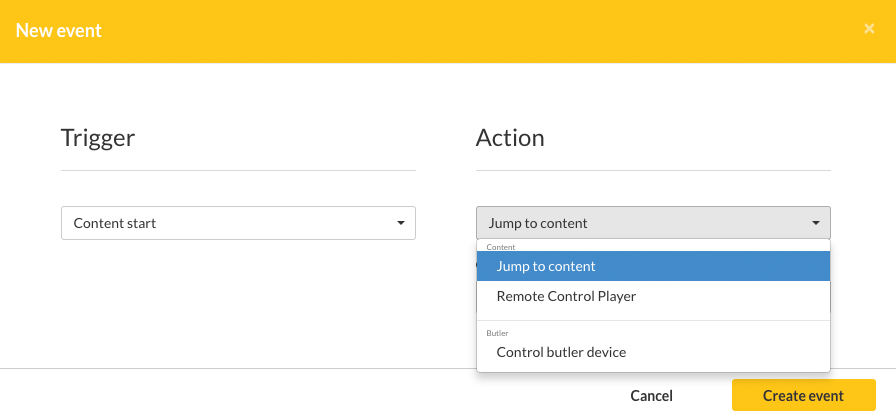Close the New event dialog
The width and height of the screenshot is (896, 419).
pos(869,29)
